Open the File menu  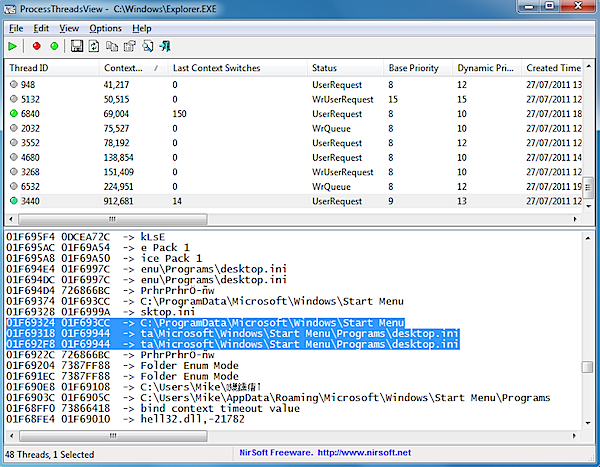[16, 28]
